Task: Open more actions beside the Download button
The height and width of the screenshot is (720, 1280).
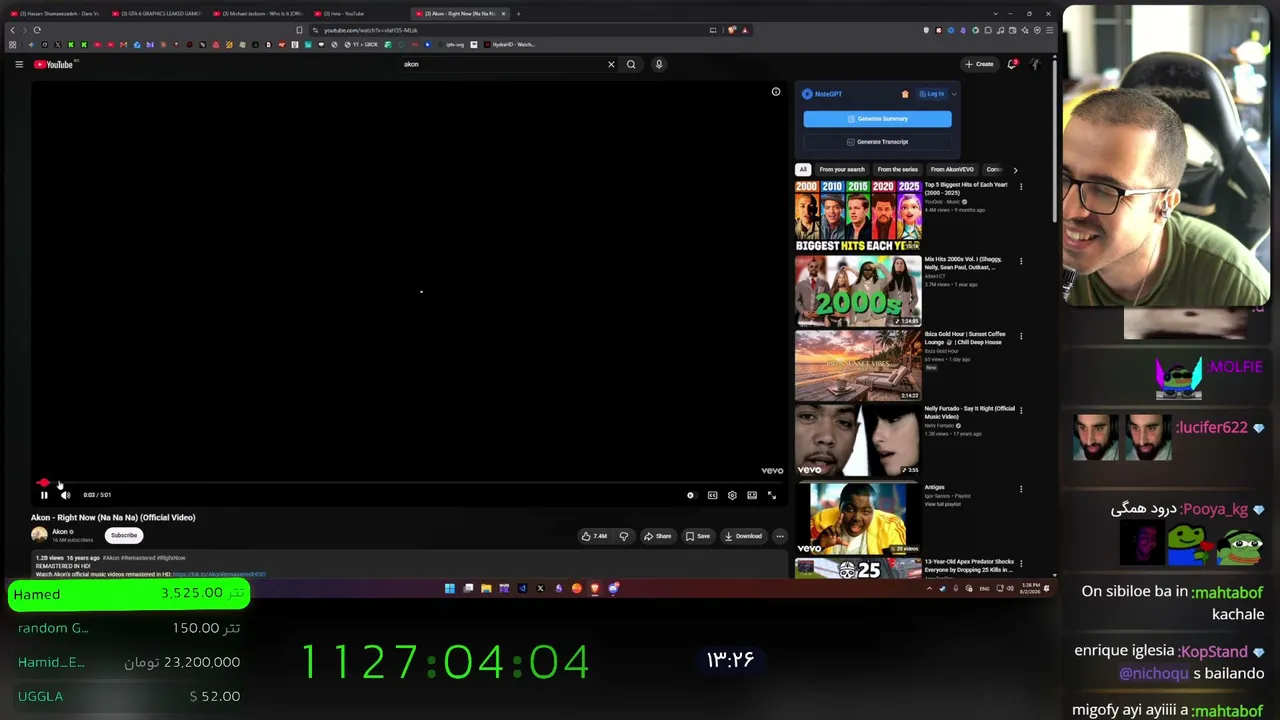Action: click(780, 536)
